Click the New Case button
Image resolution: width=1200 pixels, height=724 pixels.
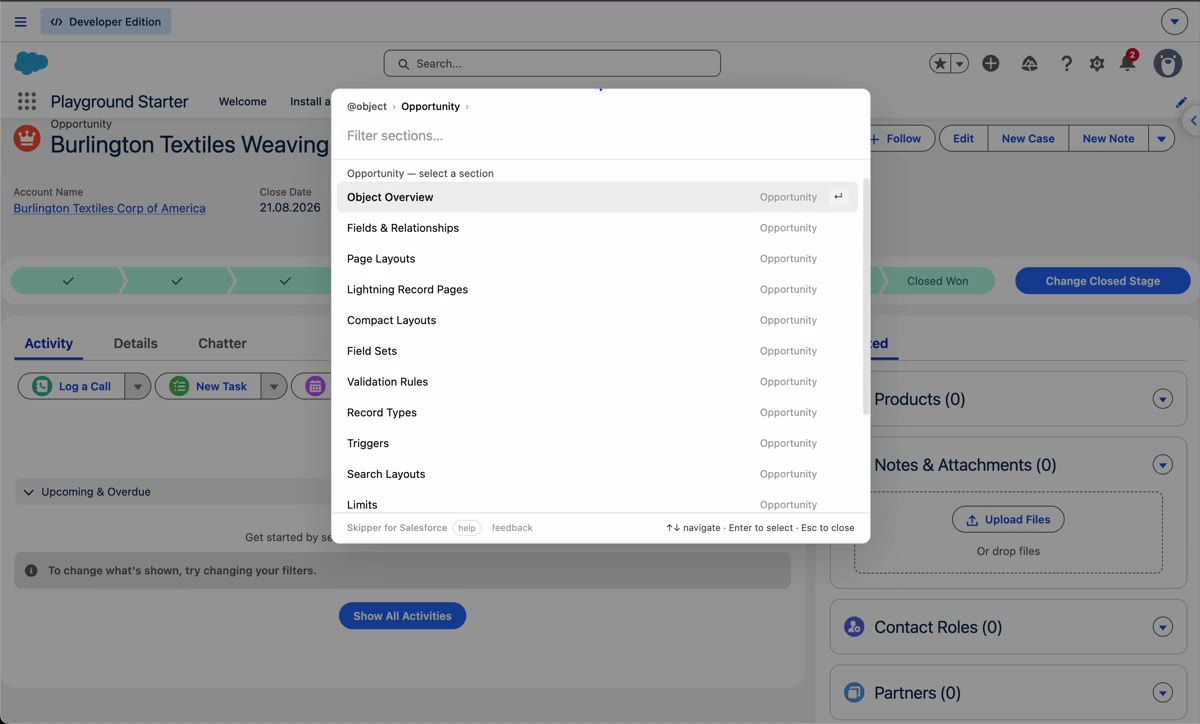1028,138
